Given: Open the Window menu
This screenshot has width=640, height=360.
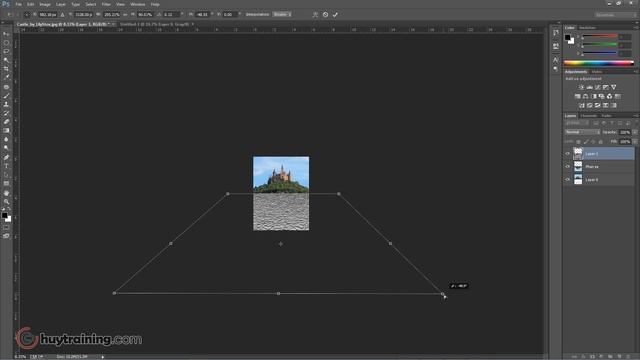Looking at the screenshot, I should (138, 4).
